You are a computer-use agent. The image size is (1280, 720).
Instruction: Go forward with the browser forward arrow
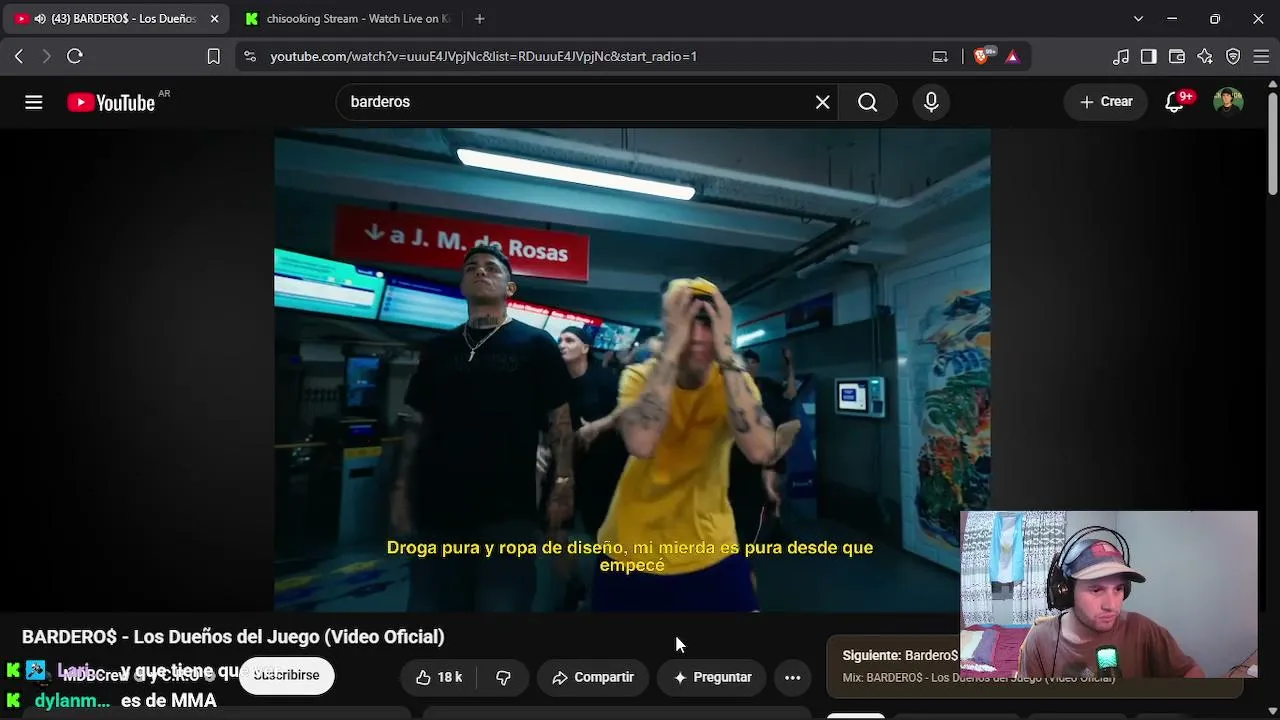[45, 56]
